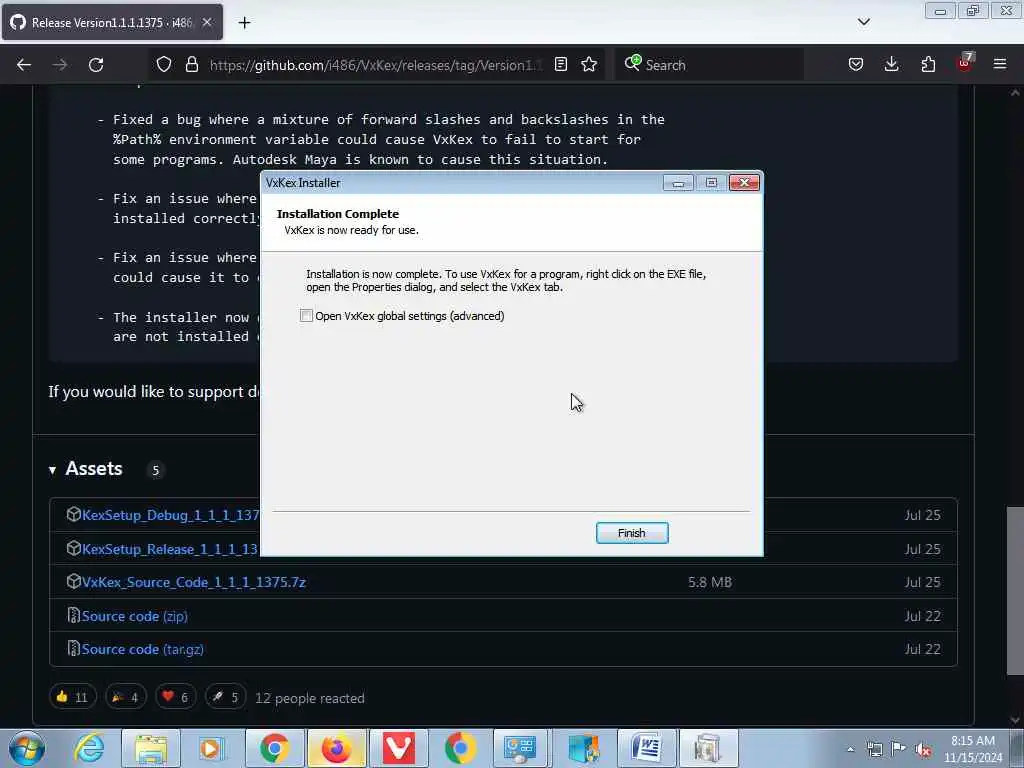The height and width of the screenshot is (768, 1024).
Task: Go forward with Firefox forward arrow
Action: pyautogui.click(x=60, y=65)
